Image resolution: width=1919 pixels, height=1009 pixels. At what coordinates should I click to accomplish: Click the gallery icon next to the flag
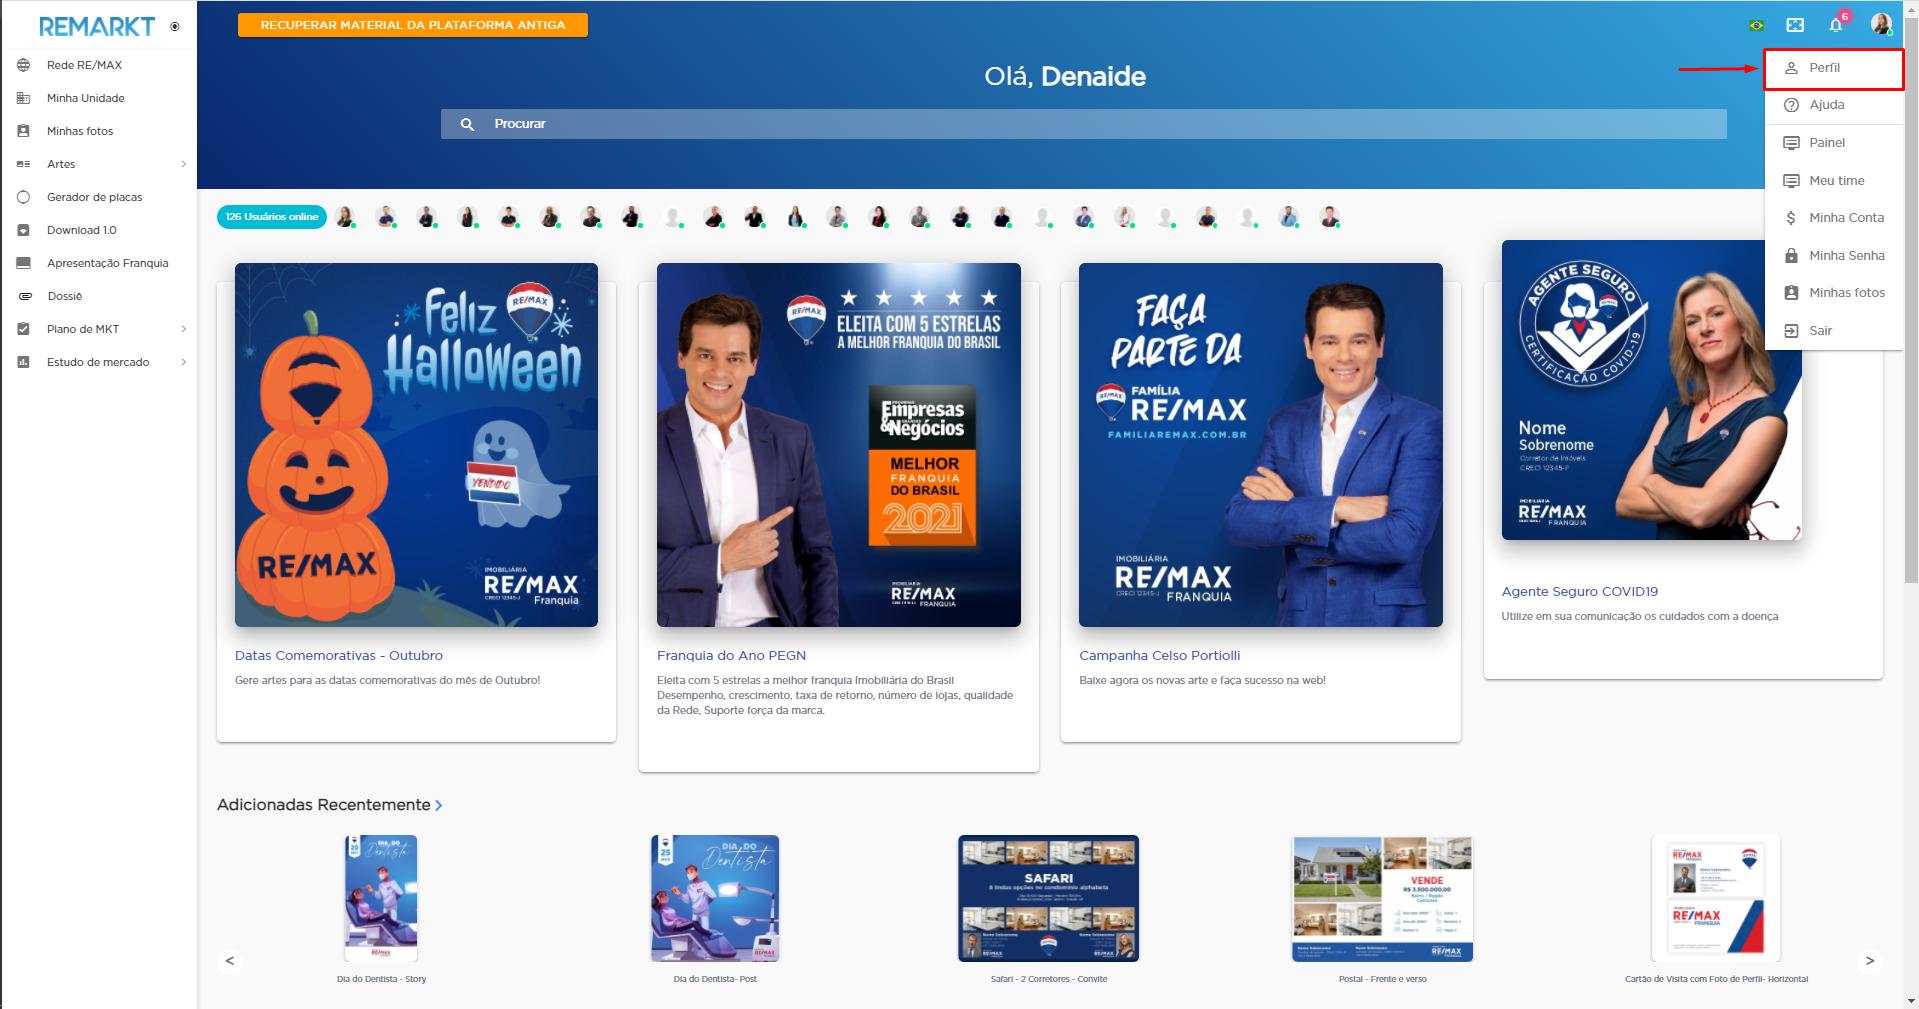(1796, 24)
